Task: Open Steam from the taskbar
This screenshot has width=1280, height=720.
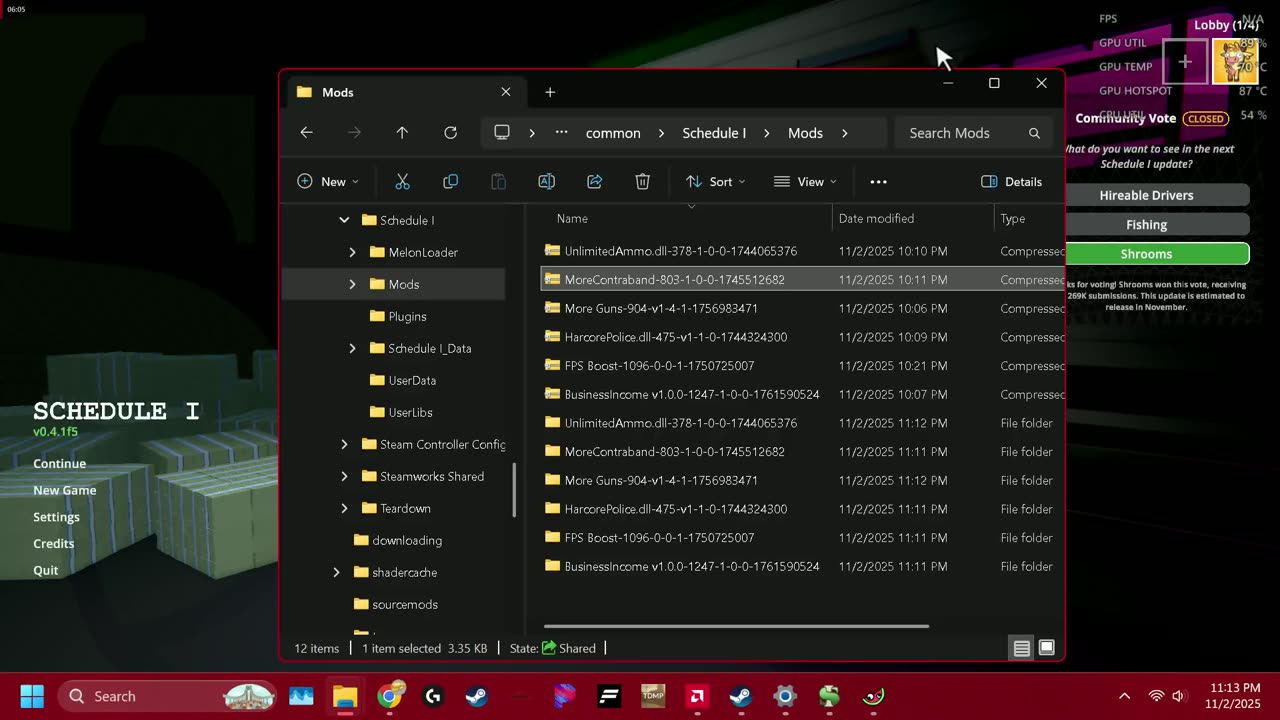Action: click(x=477, y=696)
